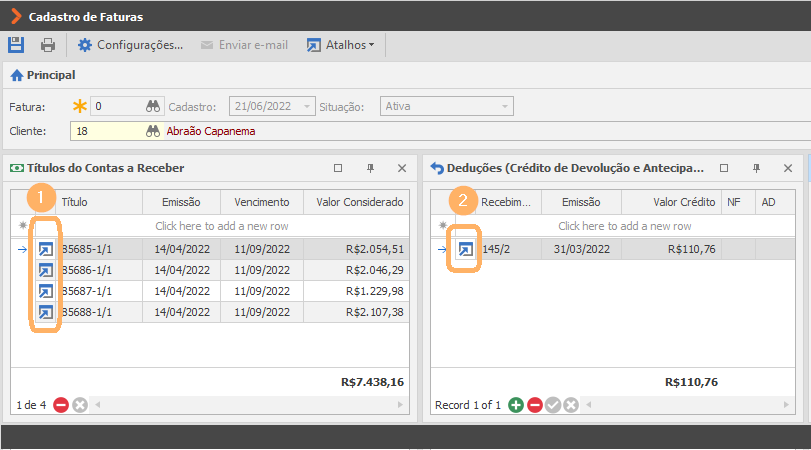811x450 pixels.
Task: Expand the Atalhos dropdown menu
Action: (x=340, y=45)
